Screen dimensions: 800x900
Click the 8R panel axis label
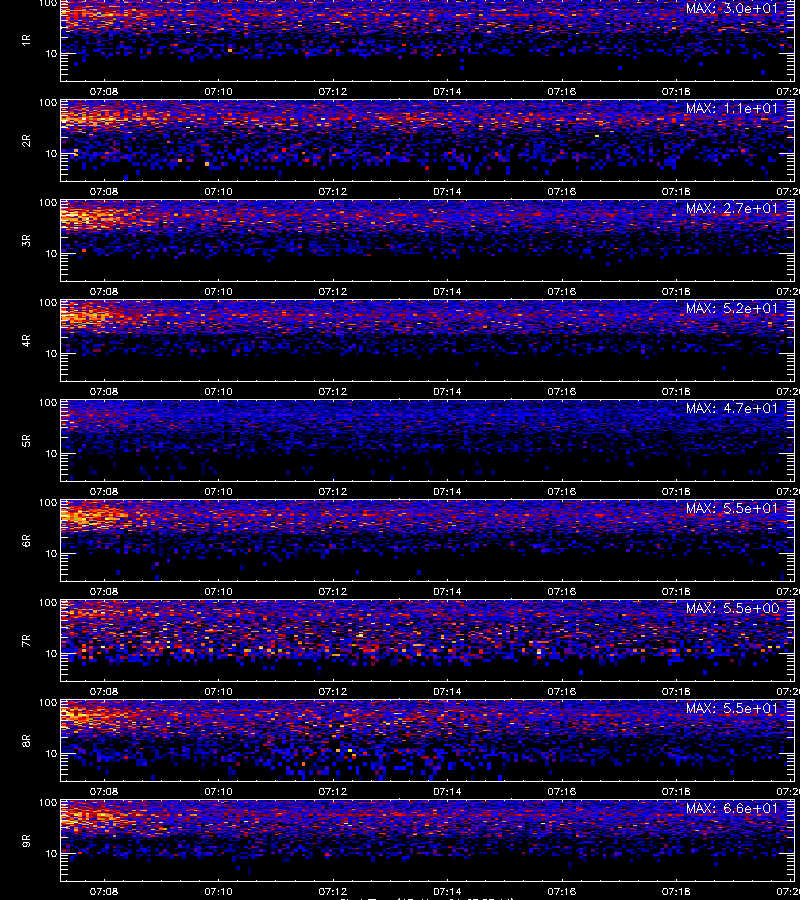pos(26,740)
